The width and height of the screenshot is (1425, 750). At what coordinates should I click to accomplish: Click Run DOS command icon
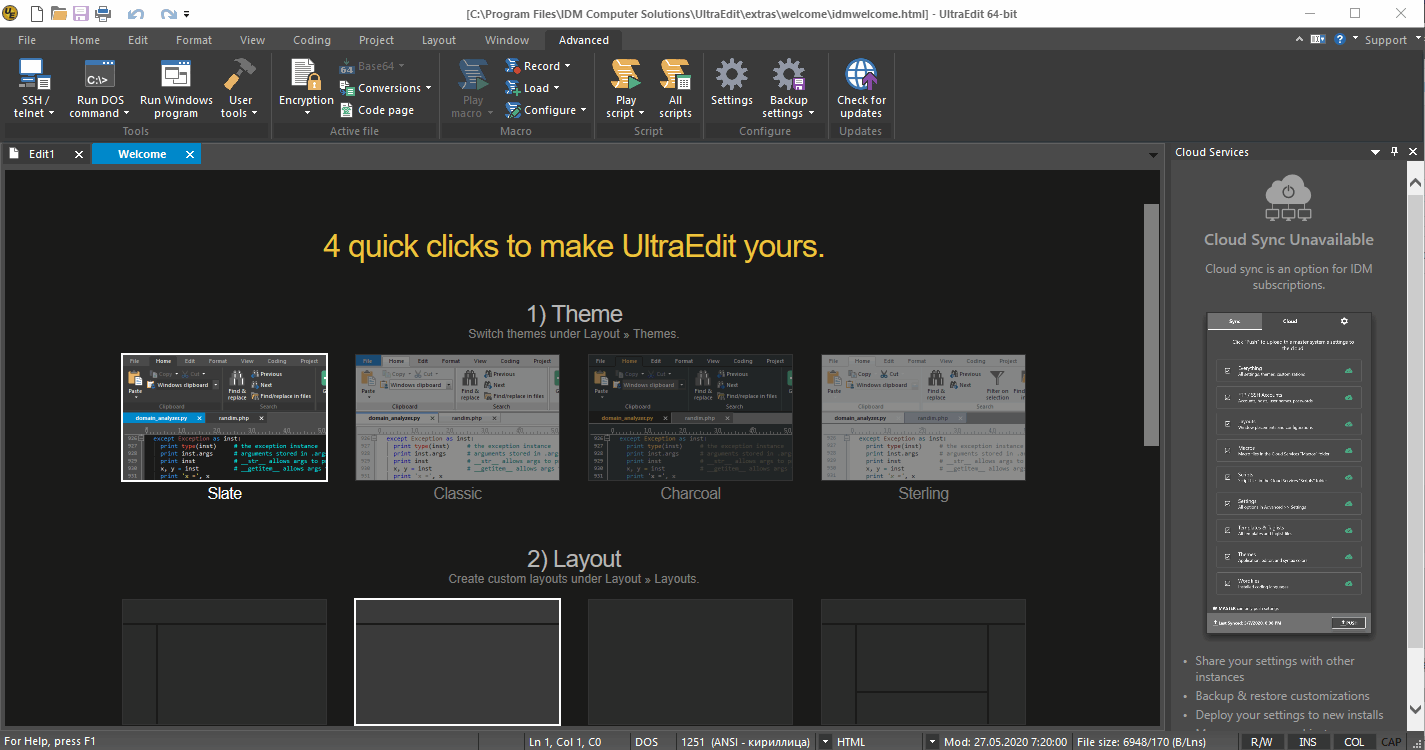(99, 76)
